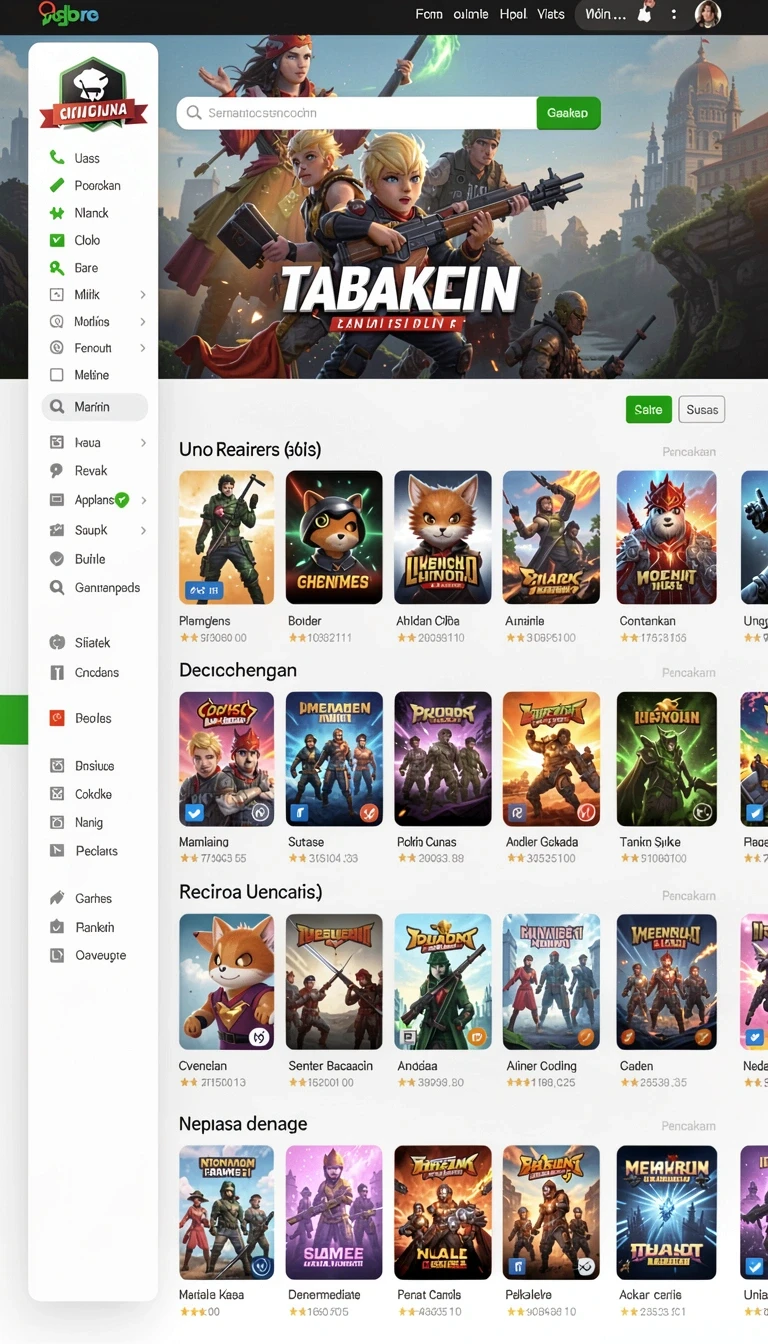
Task: Expand the Fenoutt submenu chevron
Action: click(143, 348)
